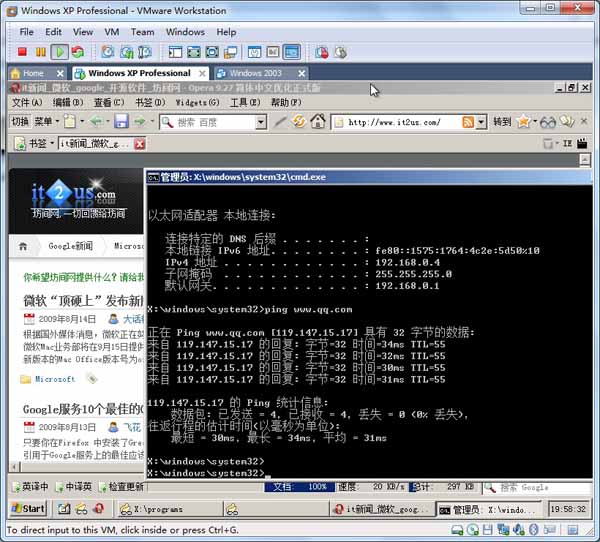Open the Google新闻 navigation link
The image size is (600, 542).
pos(70,246)
